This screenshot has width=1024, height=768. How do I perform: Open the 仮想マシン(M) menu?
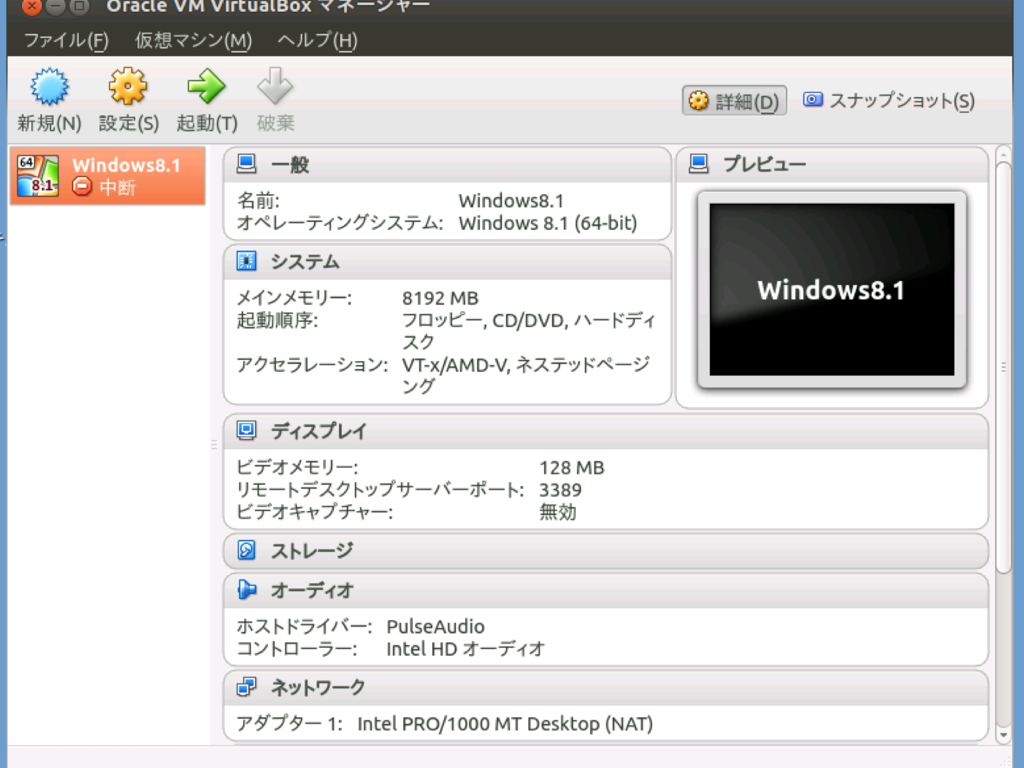coord(193,40)
